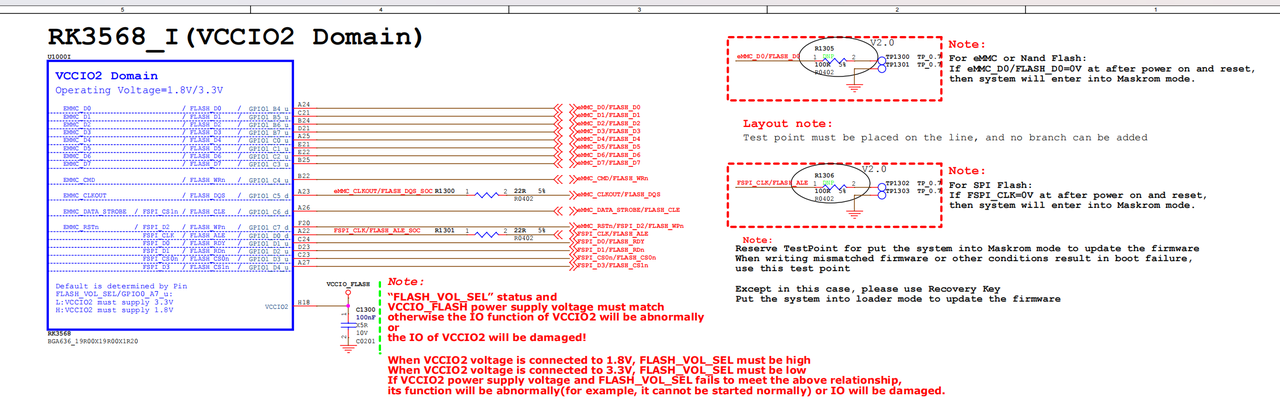Click the eMMC_CLKOUT/FLASH_DQS_SOC net label
Image resolution: width=1280 pixels, height=402 pixels.
pos(383,190)
